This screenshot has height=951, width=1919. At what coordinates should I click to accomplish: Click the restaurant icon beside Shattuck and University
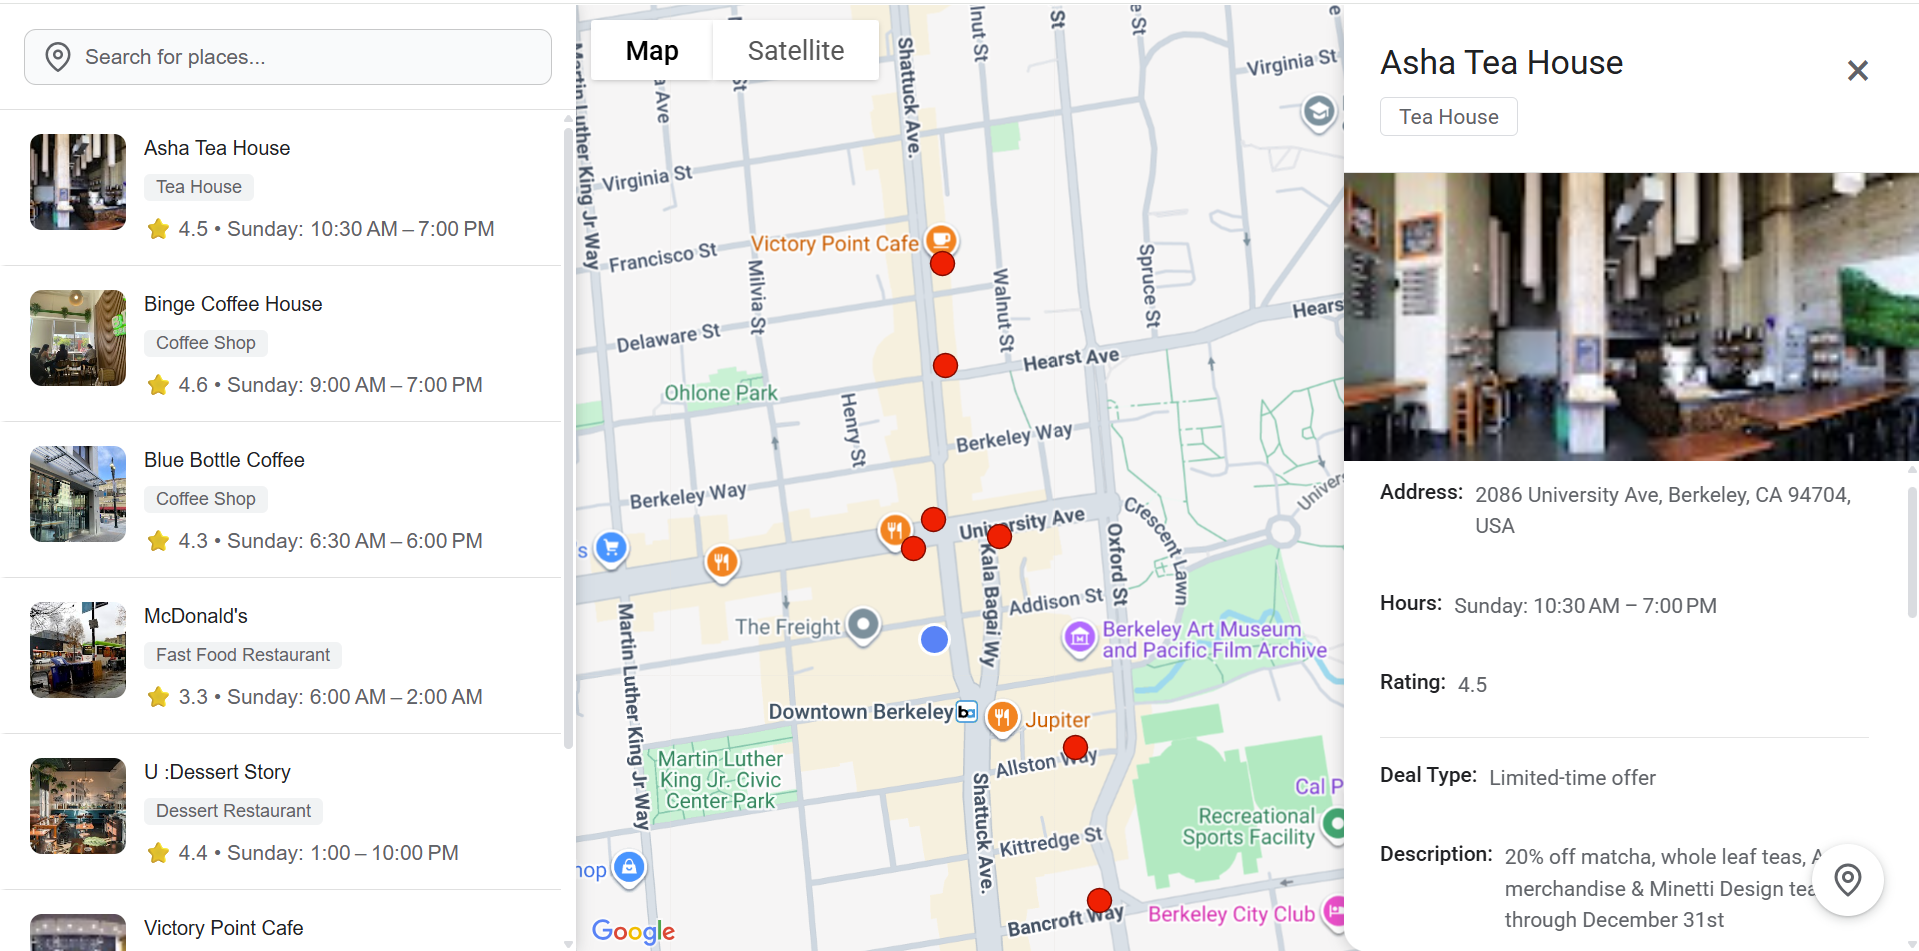coord(894,530)
